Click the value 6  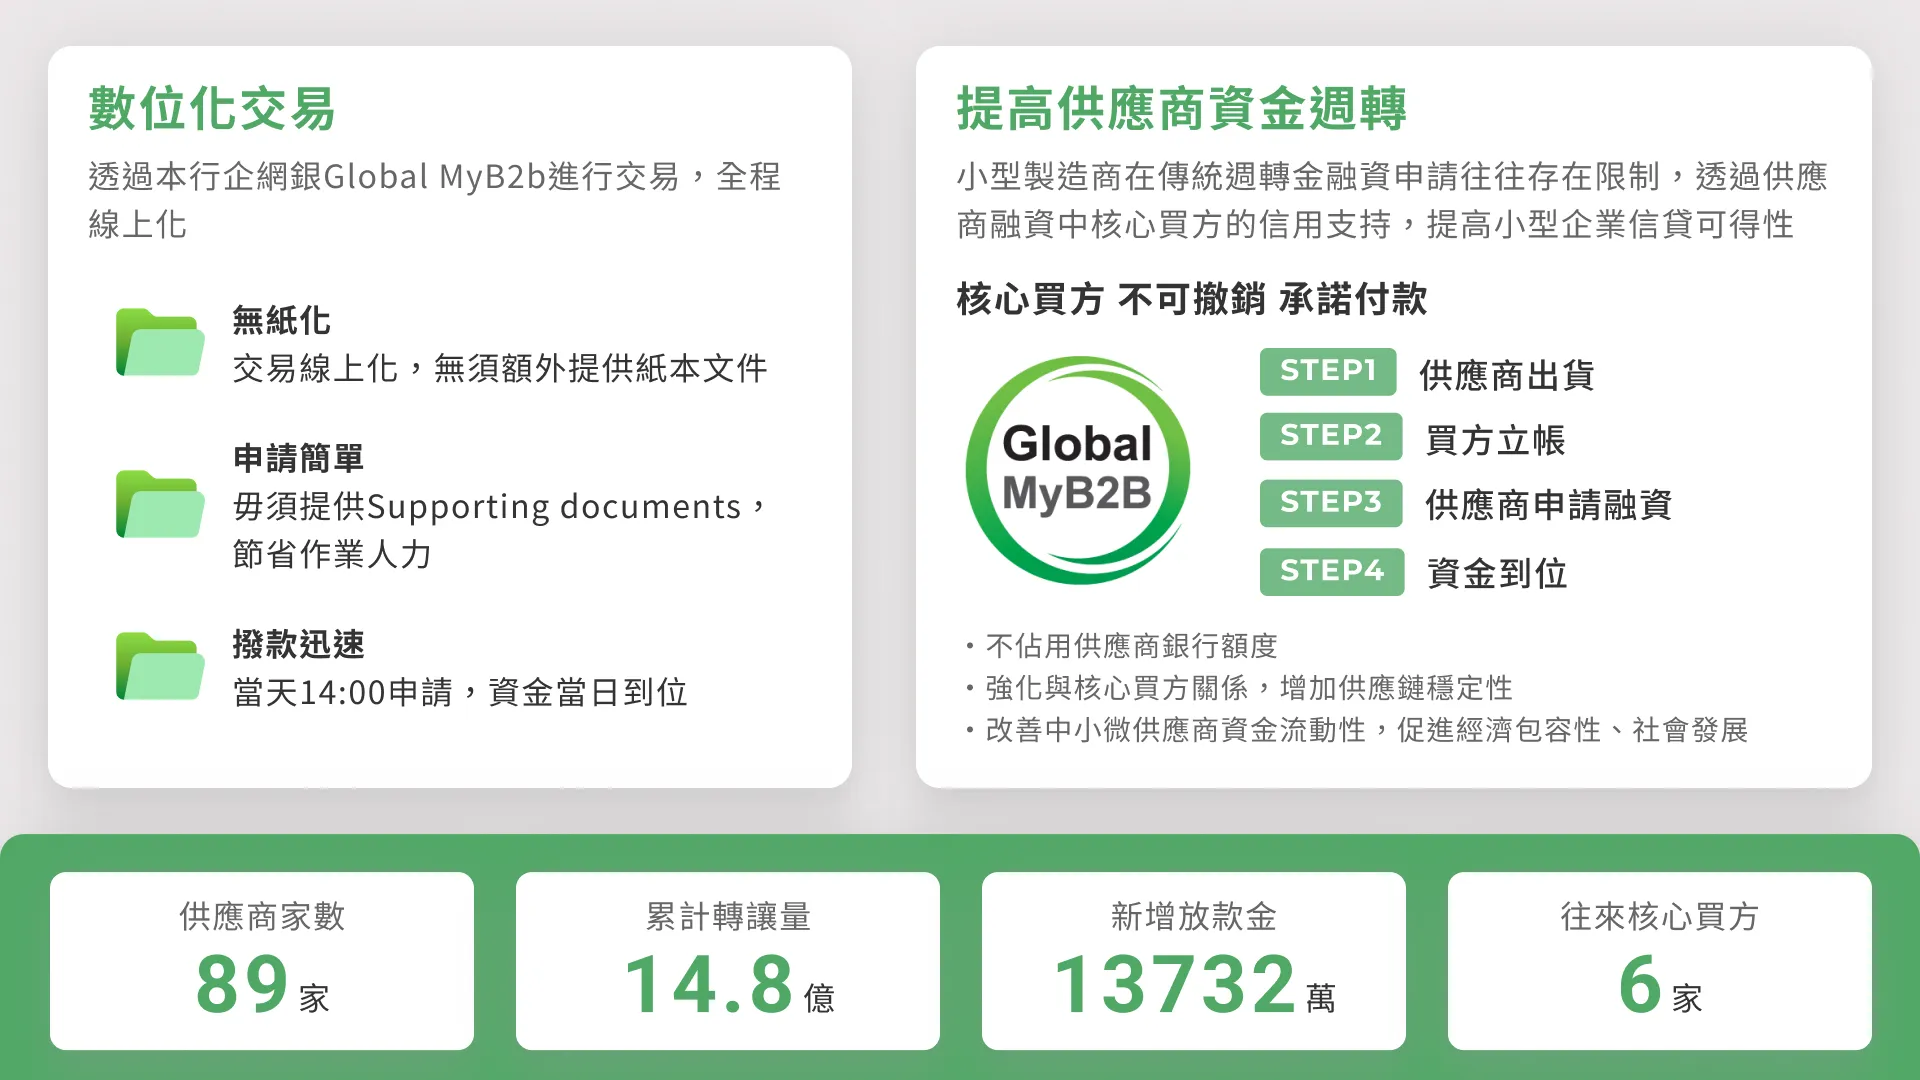[1640, 985]
